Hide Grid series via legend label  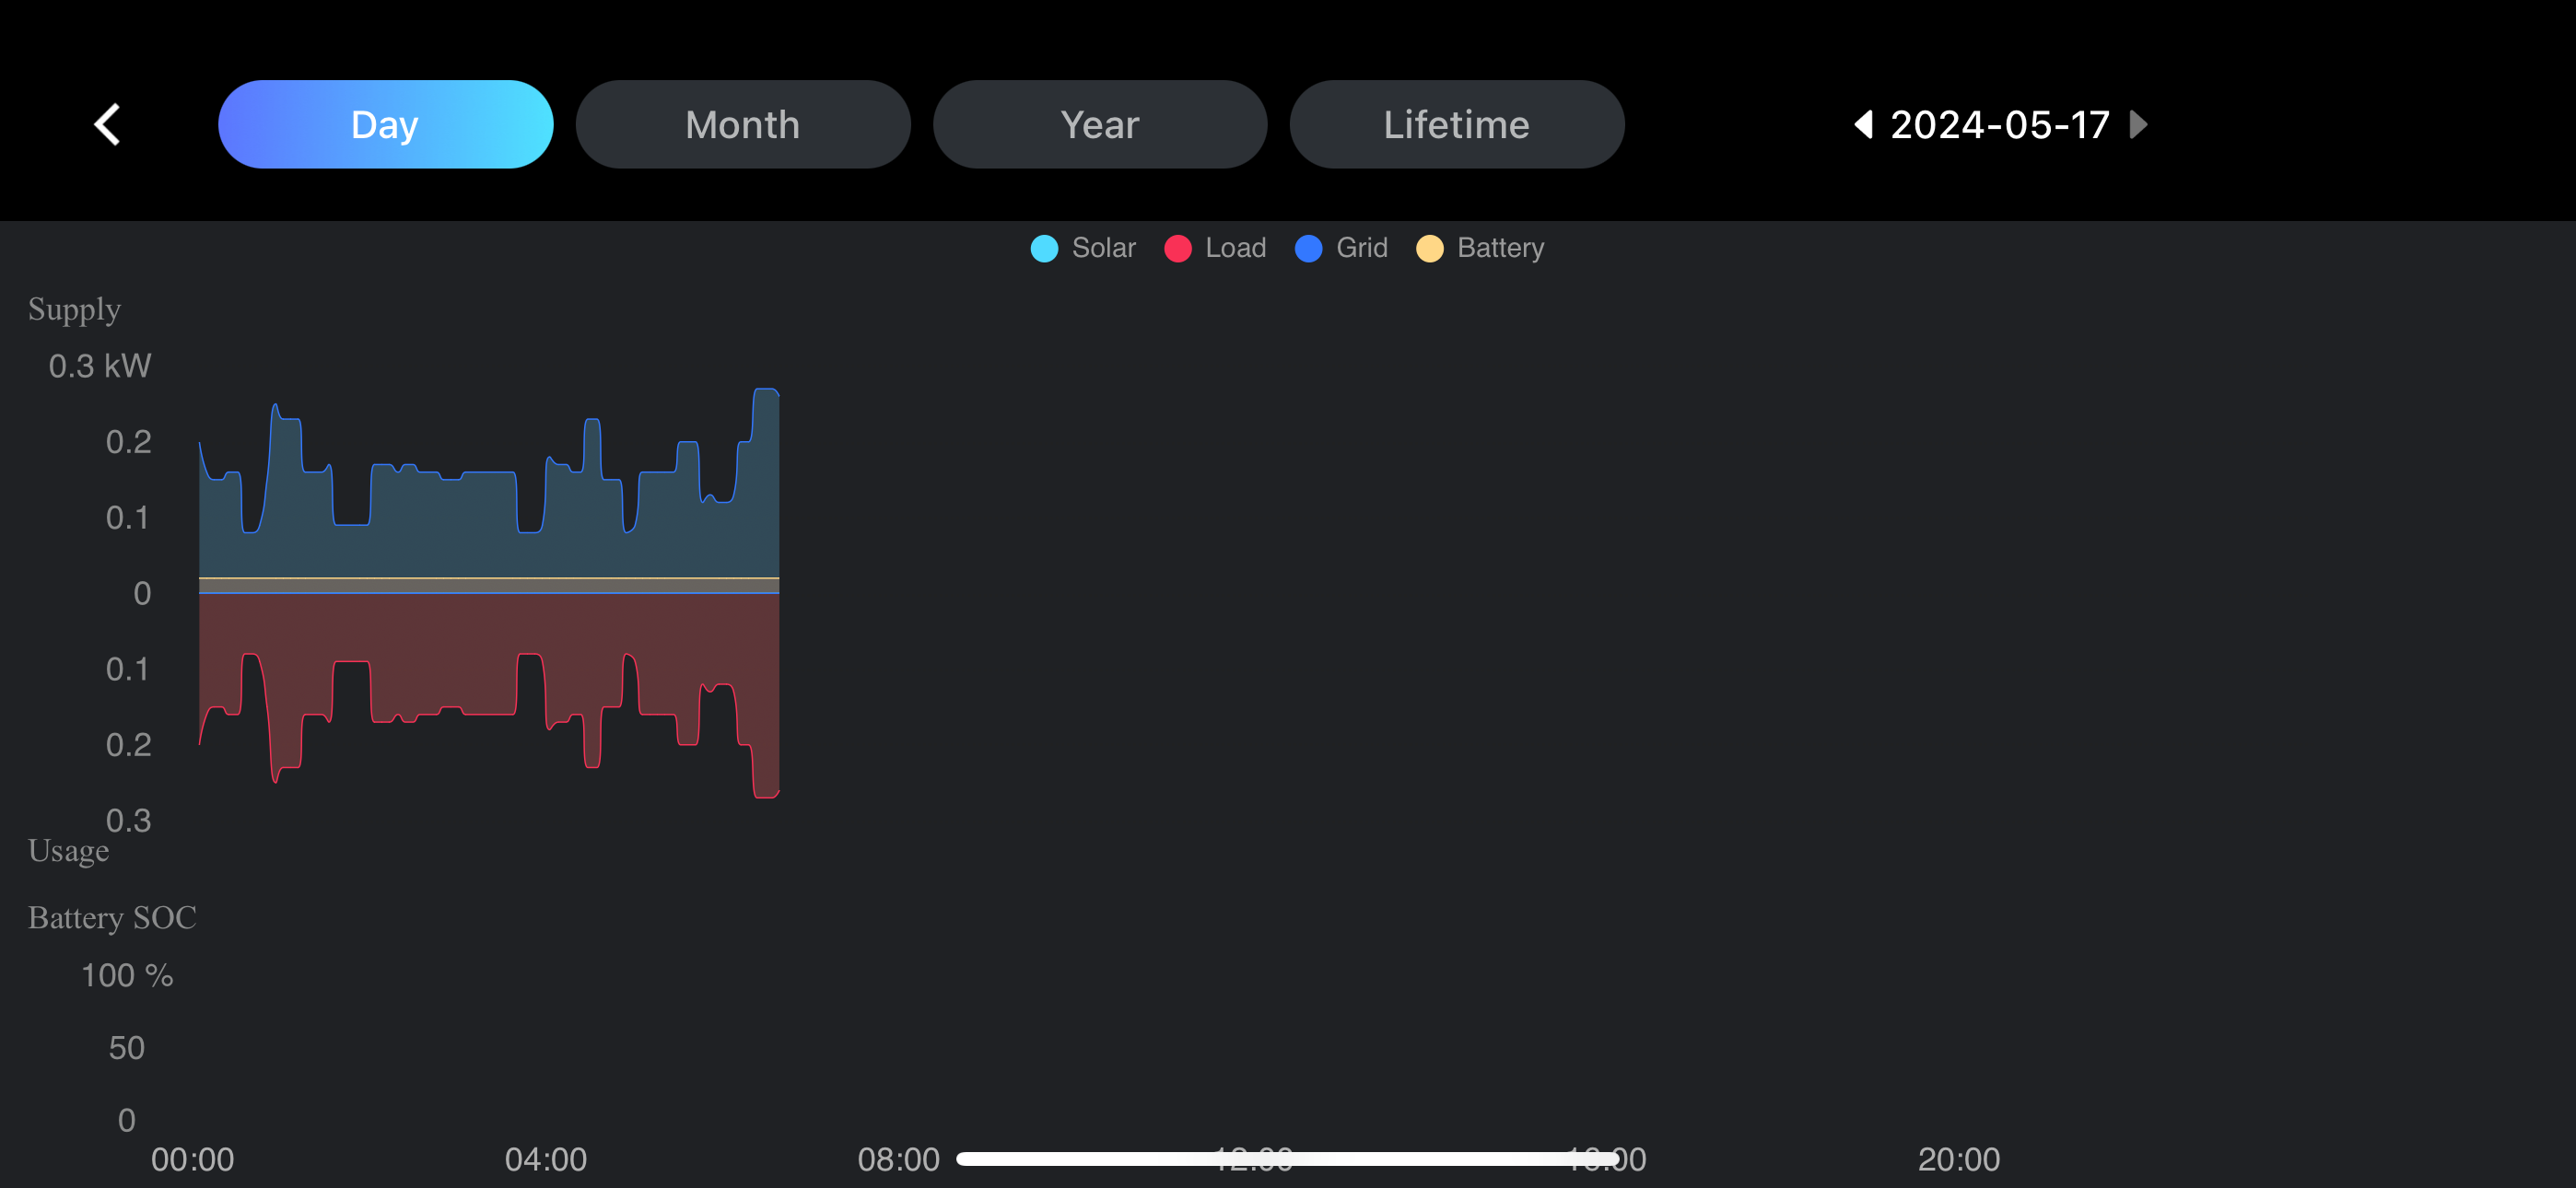pyautogui.click(x=1361, y=248)
